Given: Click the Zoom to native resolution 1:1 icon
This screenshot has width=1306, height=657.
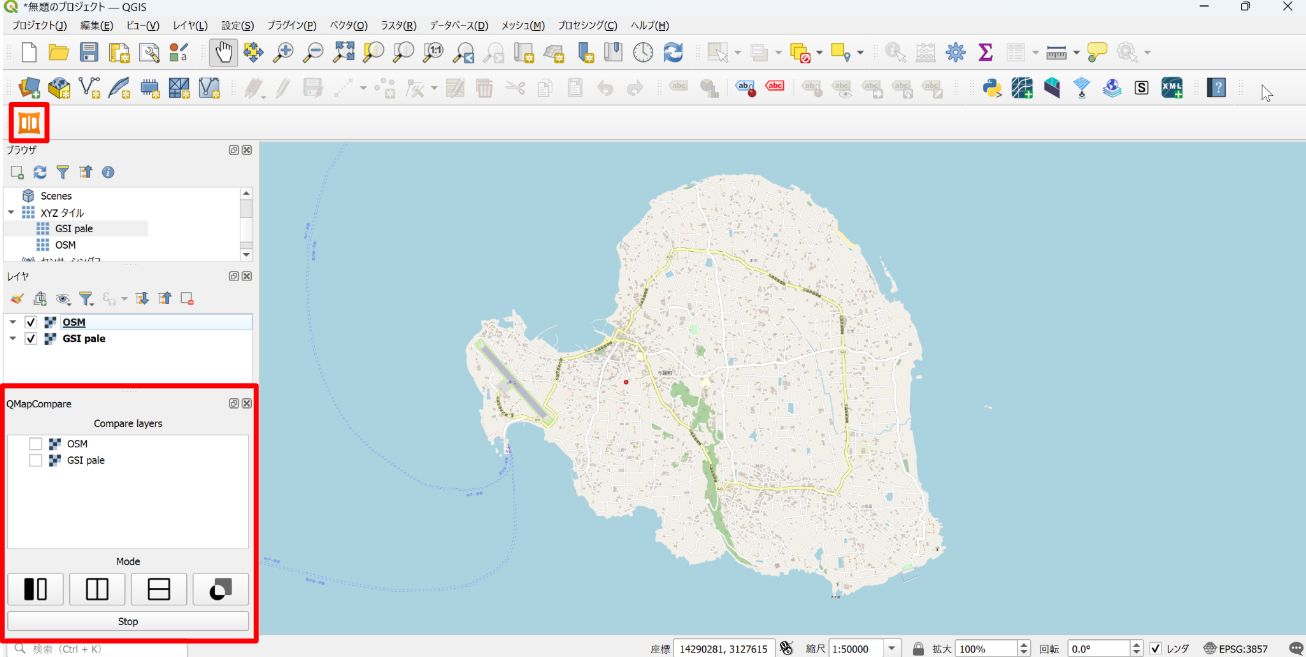Looking at the screenshot, I should click(434, 52).
